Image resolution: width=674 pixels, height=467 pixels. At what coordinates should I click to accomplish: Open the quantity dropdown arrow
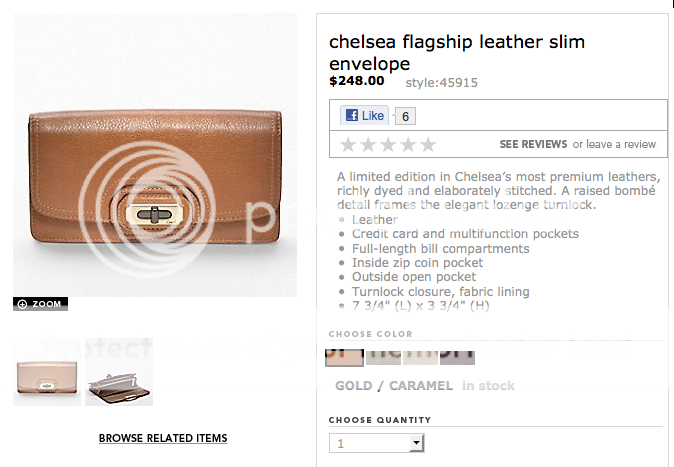pos(416,442)
